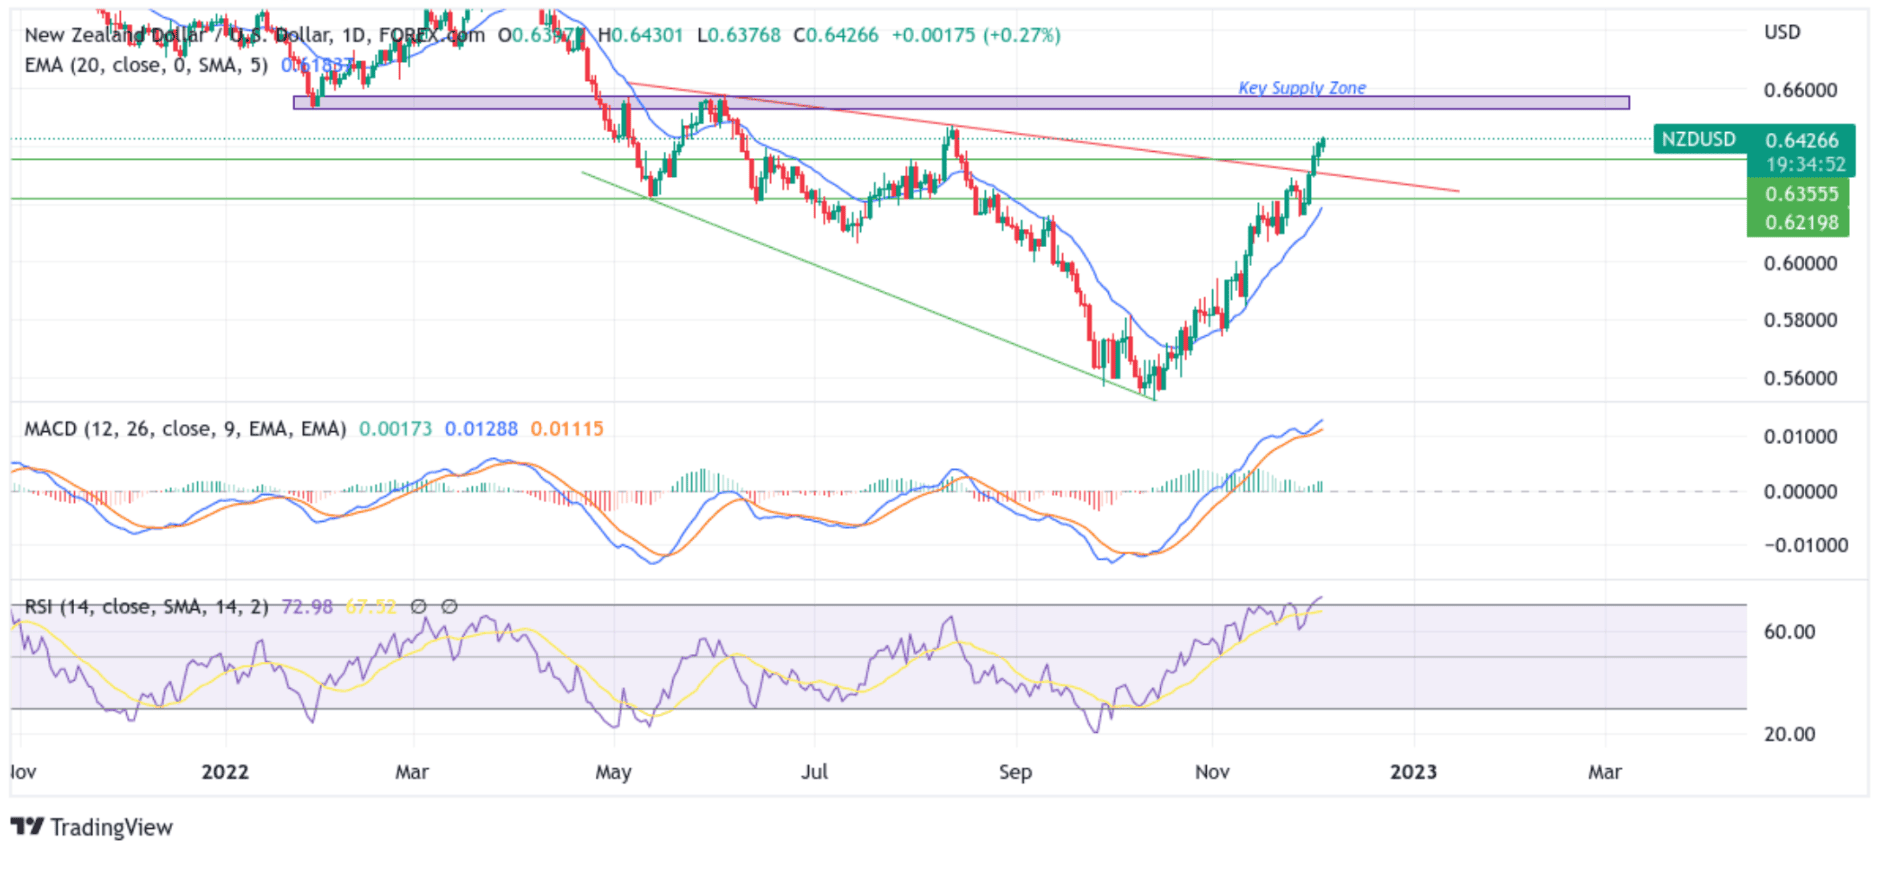Image resolution: width=1878 pixels, height=873 pixels.
Task: Click the −0.01000 MACD axis label
Action: (1806, 545)
